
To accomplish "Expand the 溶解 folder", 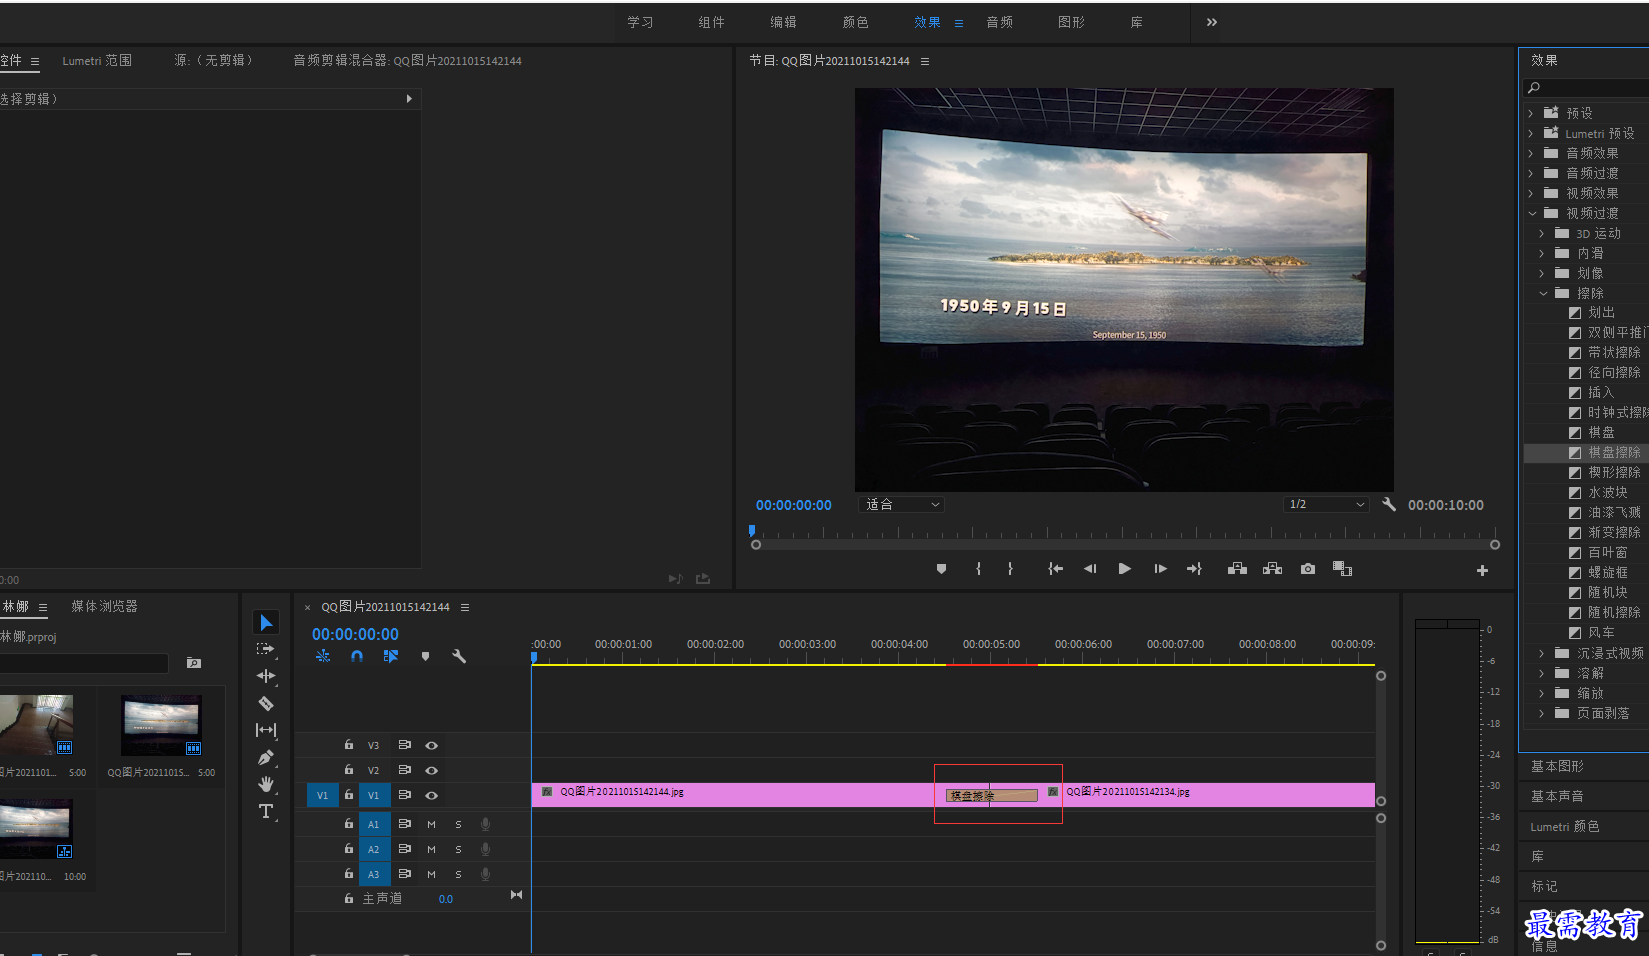I will (x=1542, y=673).
